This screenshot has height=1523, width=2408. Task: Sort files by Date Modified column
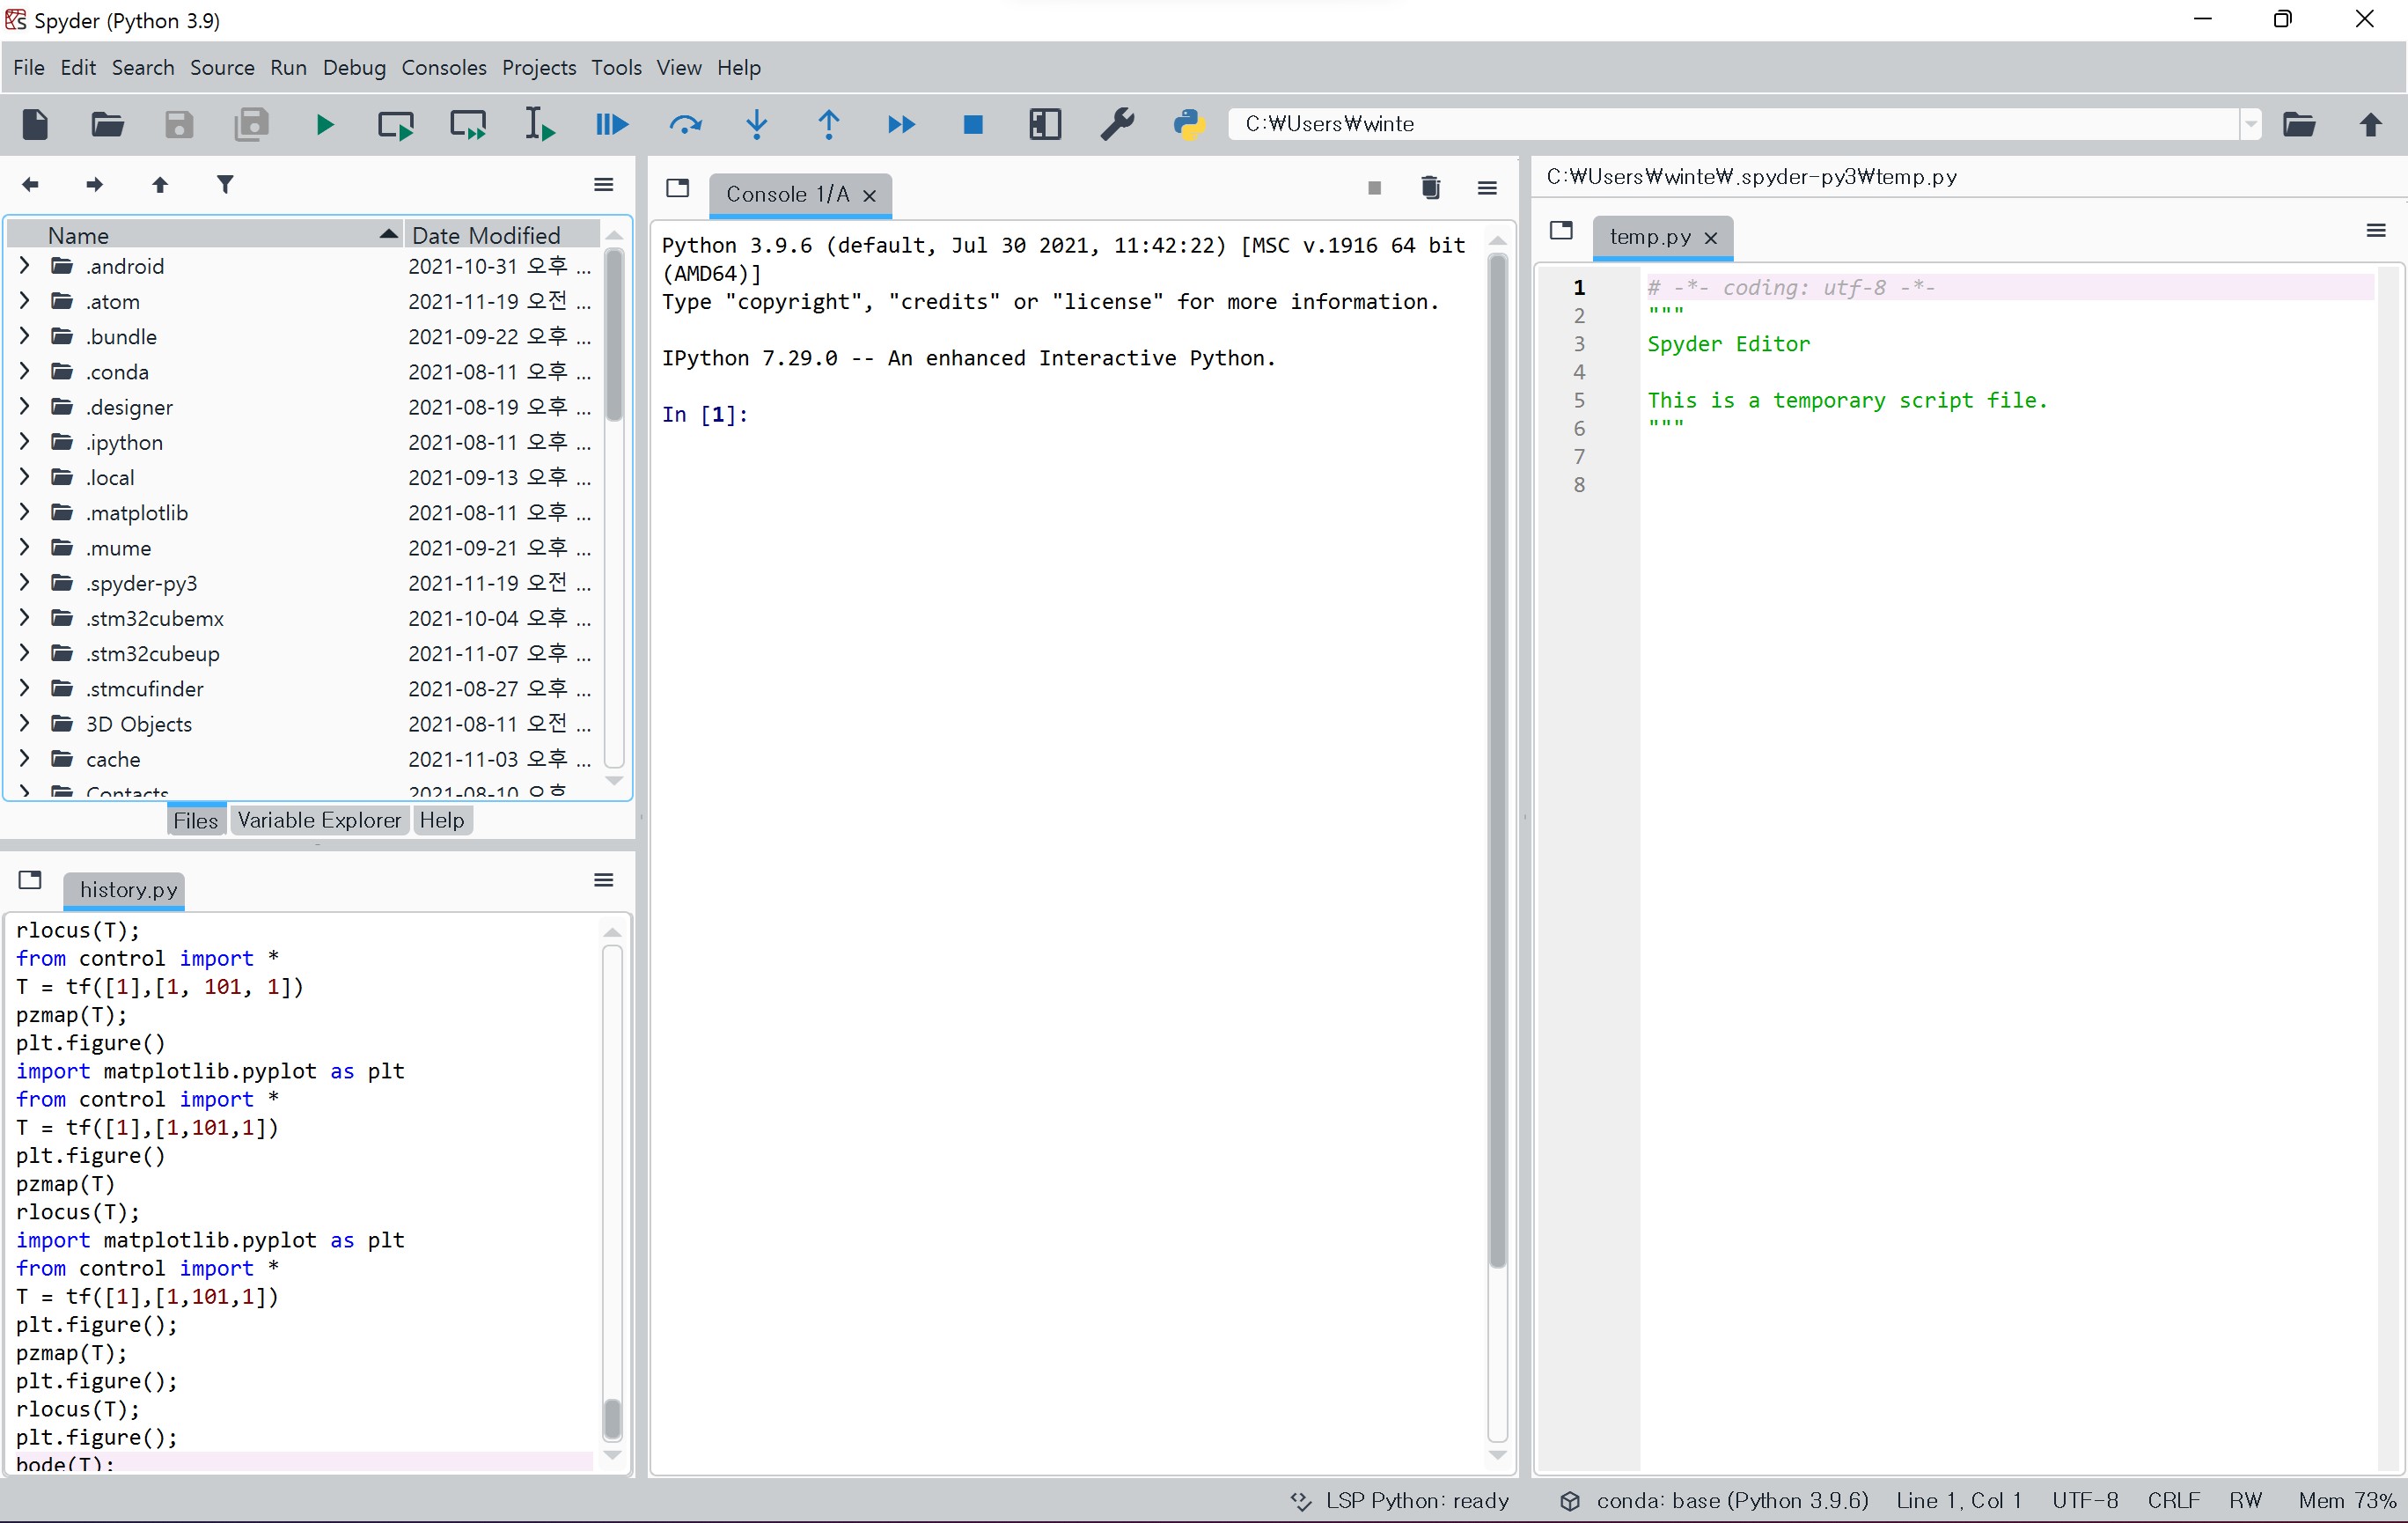point(502,234)
